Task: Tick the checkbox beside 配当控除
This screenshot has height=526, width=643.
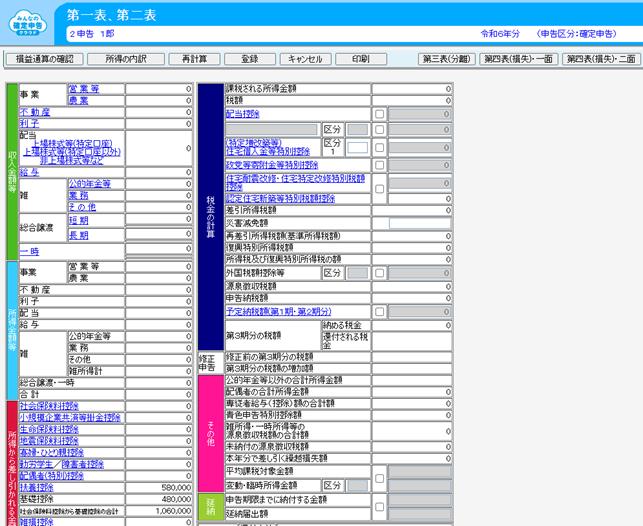Action: pyautogui.click(x=379, y=114)
